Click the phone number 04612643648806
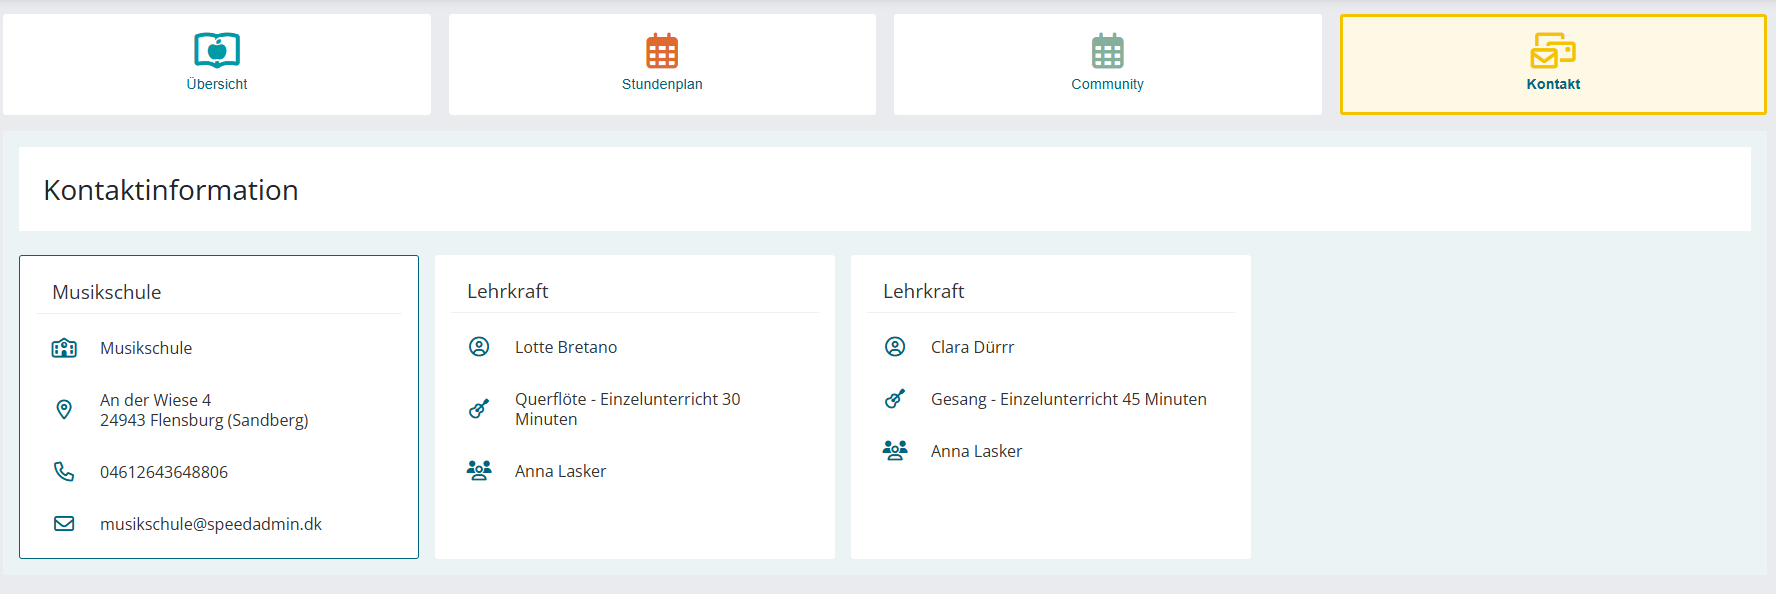The height and width of the screenshot is (594, 1776). click(164, 472)
